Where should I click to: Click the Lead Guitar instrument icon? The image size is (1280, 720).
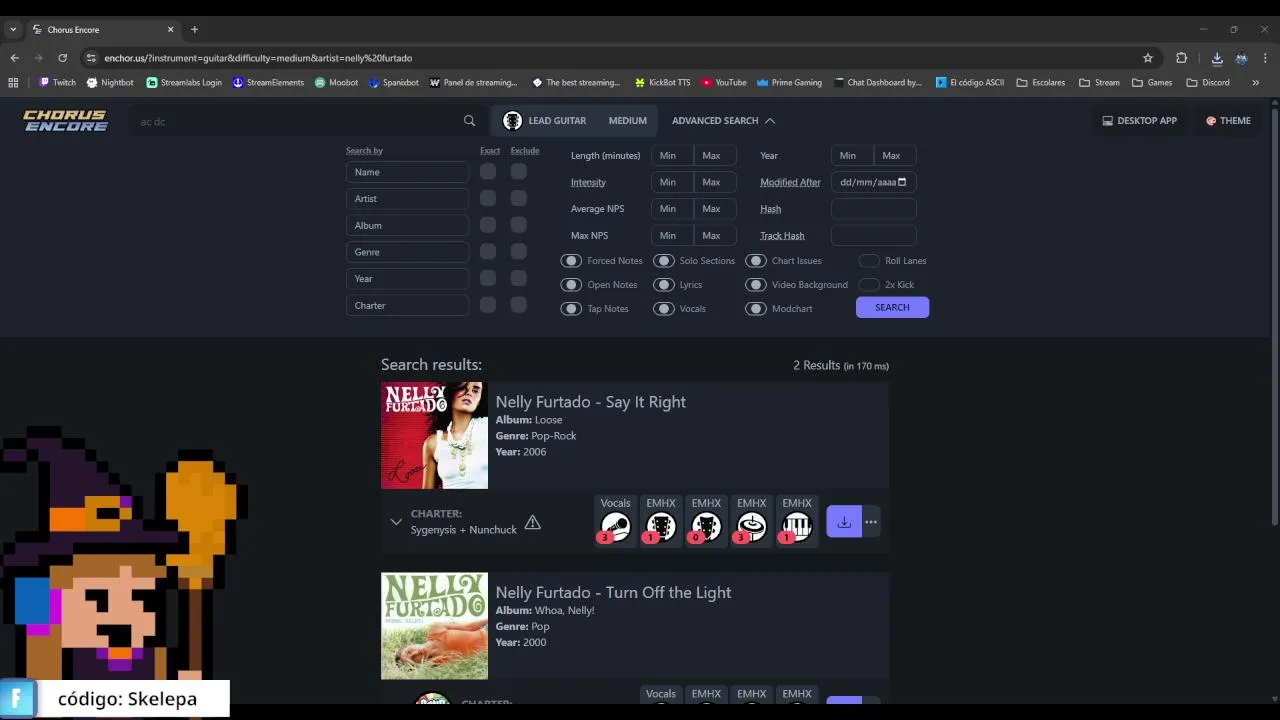click(512, 121)
